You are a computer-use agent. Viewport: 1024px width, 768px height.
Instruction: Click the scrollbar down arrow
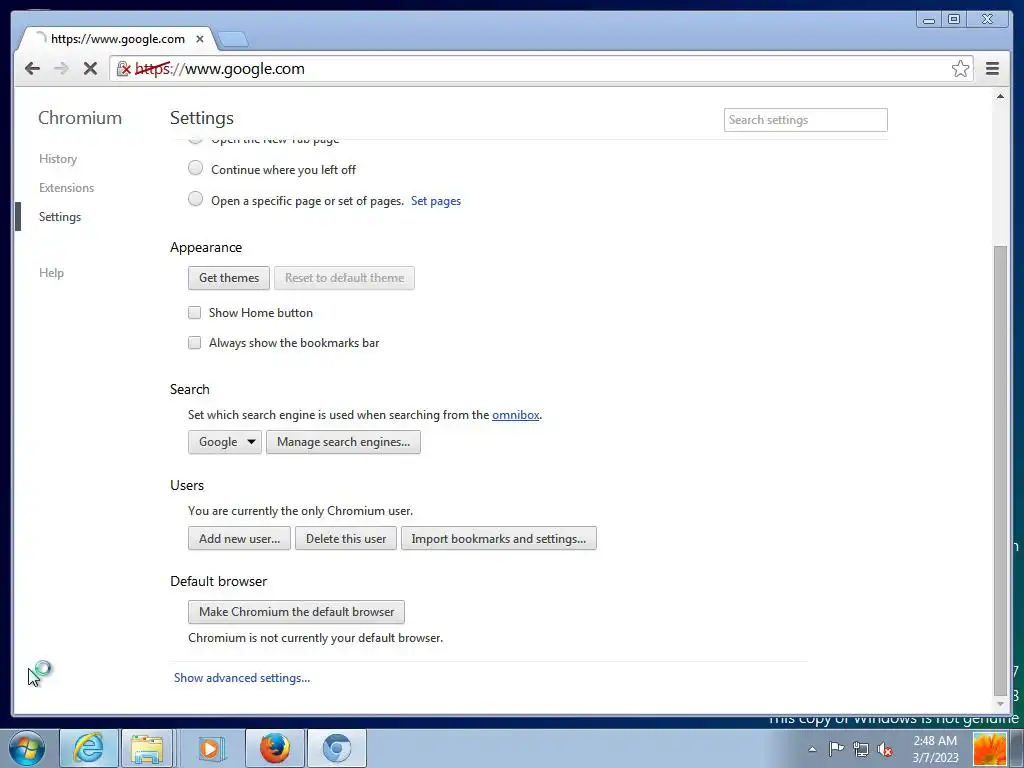[x=1000, y=704]
